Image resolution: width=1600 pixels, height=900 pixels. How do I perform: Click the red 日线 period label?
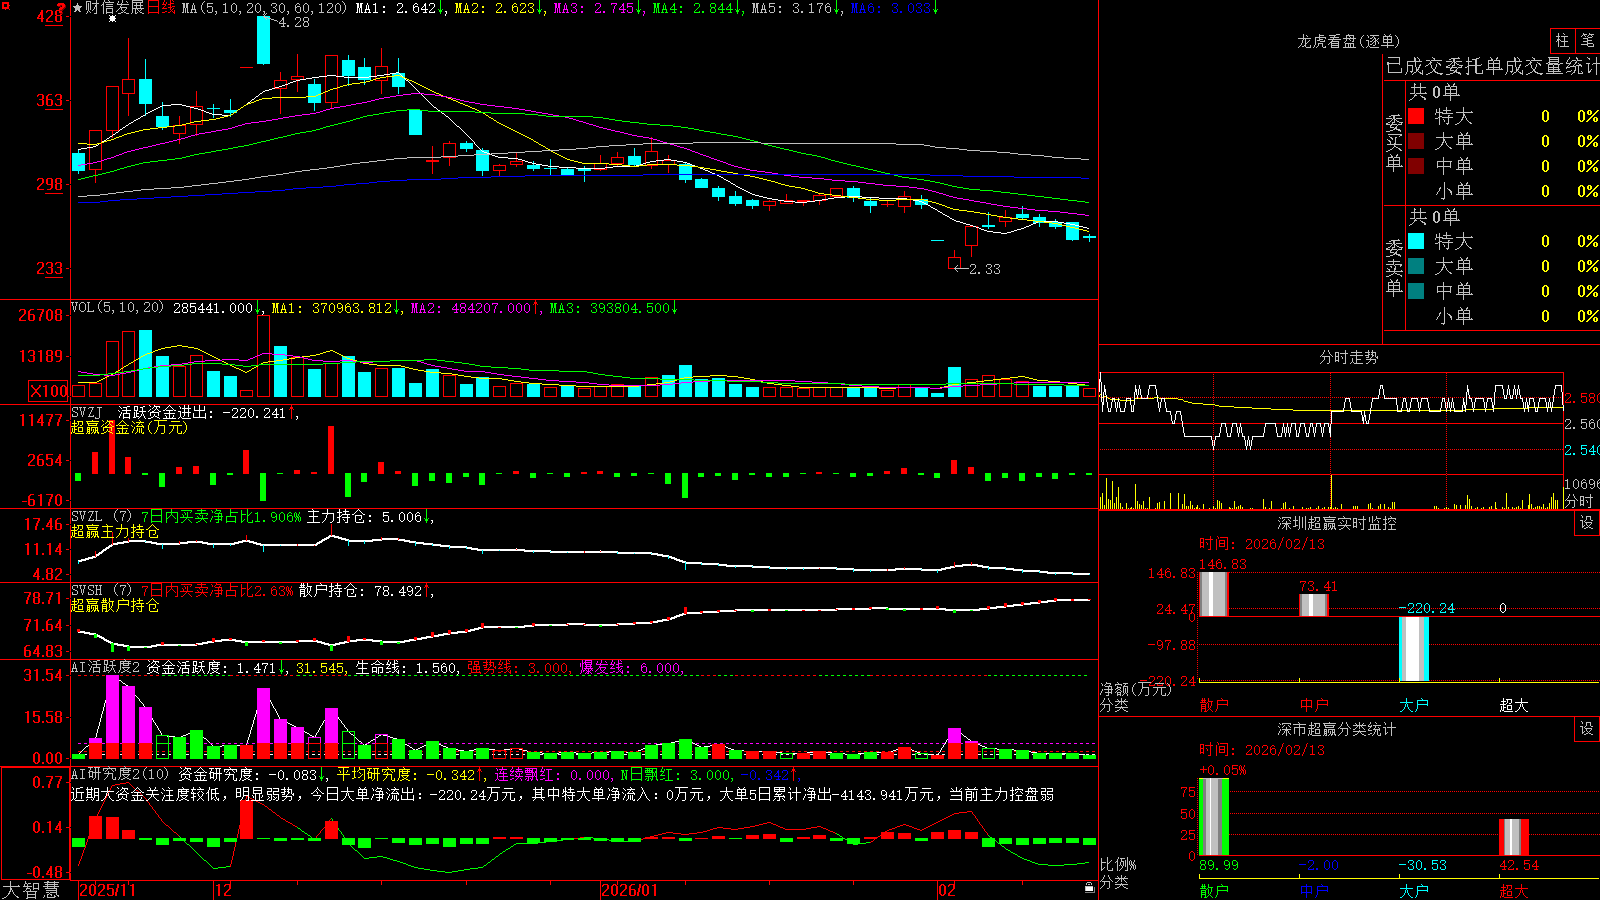pyautogui.click(x=161, y=8)
